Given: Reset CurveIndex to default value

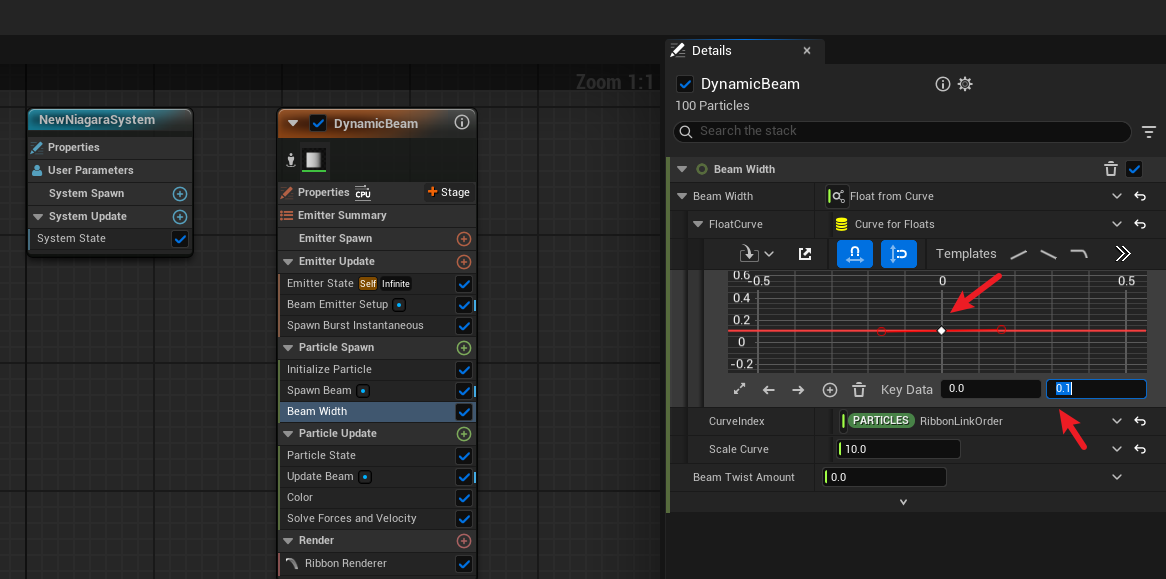Looking at the screenshot, I should (x=1139, y=421).
